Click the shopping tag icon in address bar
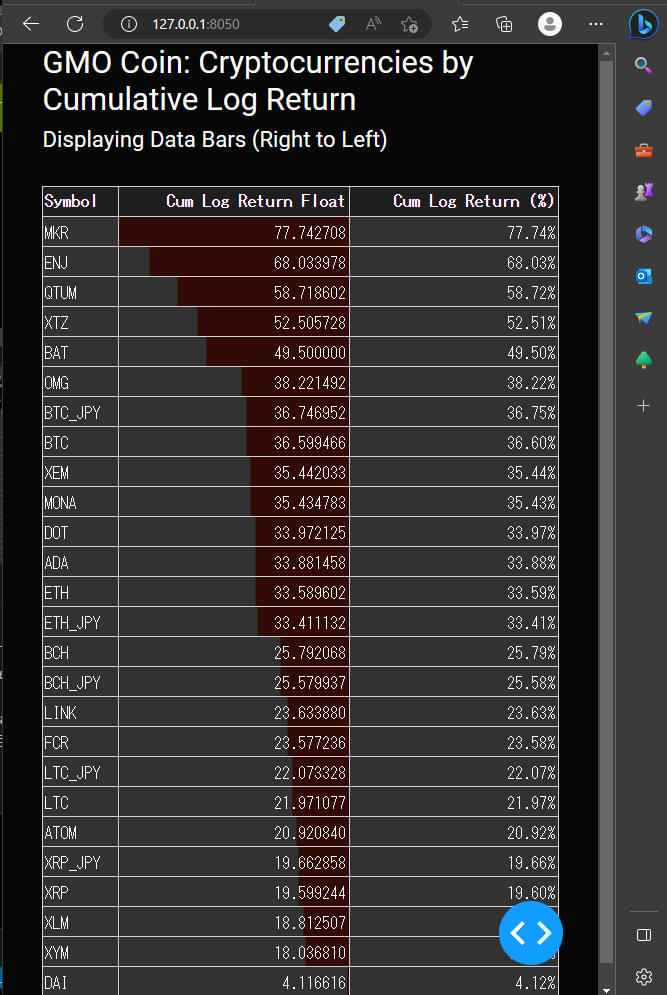Screen dimensions: 667x995 point(337,24)
